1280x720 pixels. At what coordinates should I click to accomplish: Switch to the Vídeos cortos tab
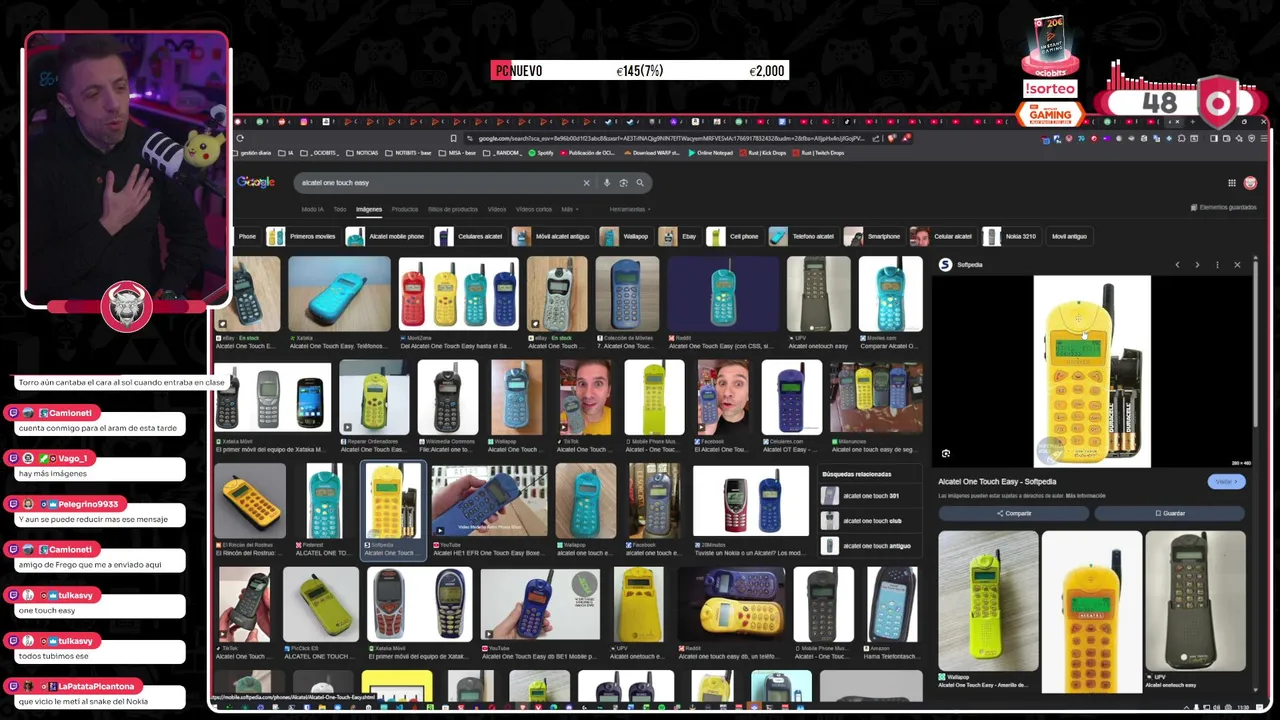(534, 209)
